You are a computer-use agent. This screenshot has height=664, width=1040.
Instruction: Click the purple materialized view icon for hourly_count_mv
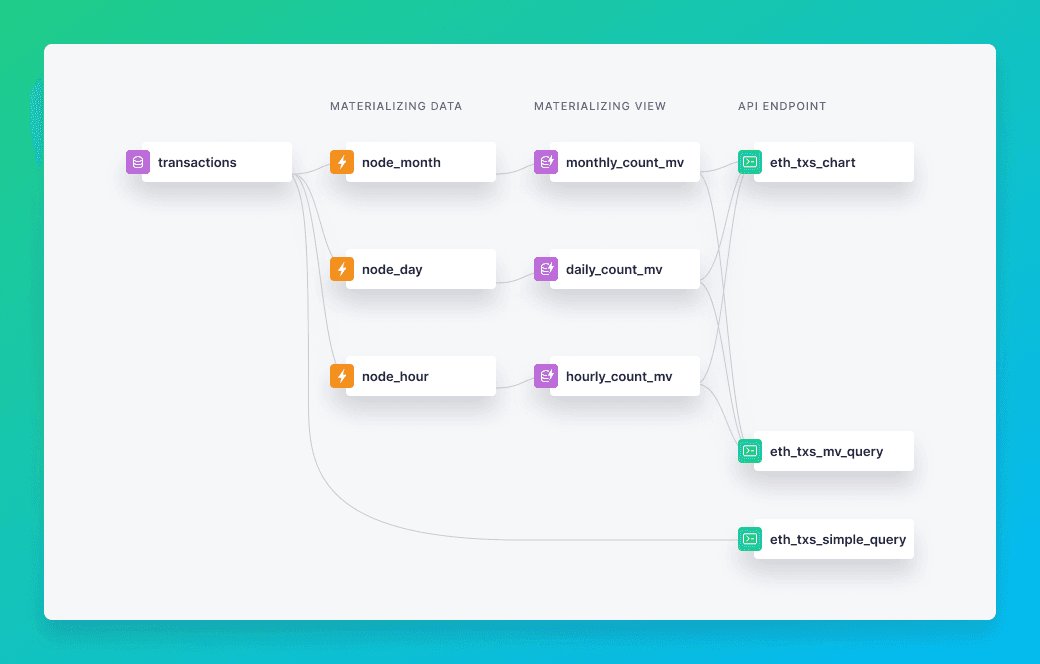tap(546, 376)
